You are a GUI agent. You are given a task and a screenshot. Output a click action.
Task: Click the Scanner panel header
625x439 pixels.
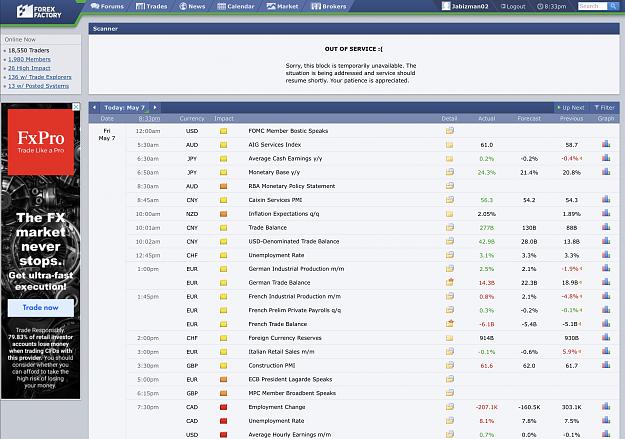pyautogui.click(x=354, y=29)
